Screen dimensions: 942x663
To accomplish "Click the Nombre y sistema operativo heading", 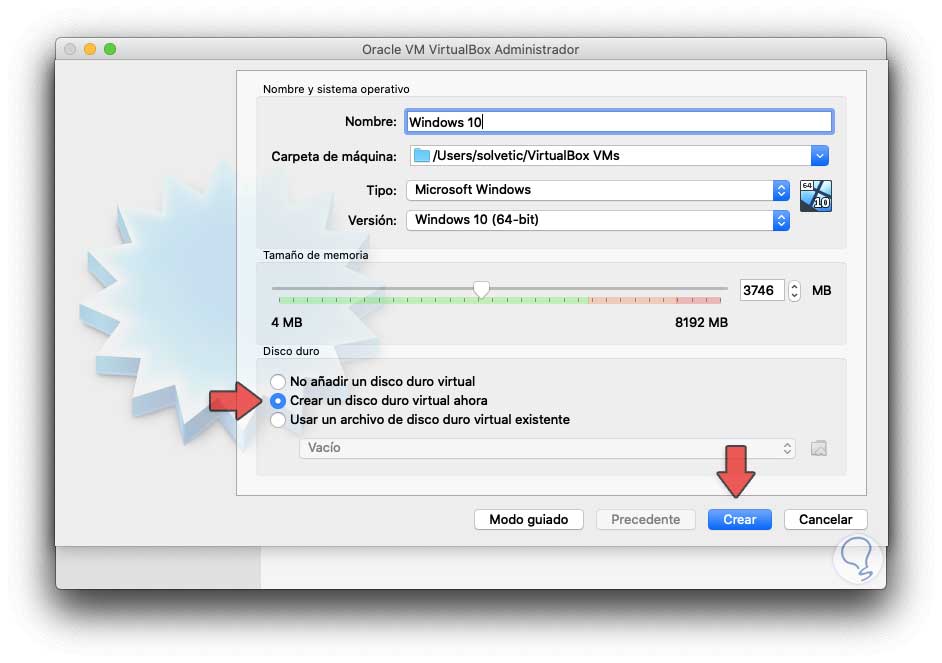I will click(336, 89).
